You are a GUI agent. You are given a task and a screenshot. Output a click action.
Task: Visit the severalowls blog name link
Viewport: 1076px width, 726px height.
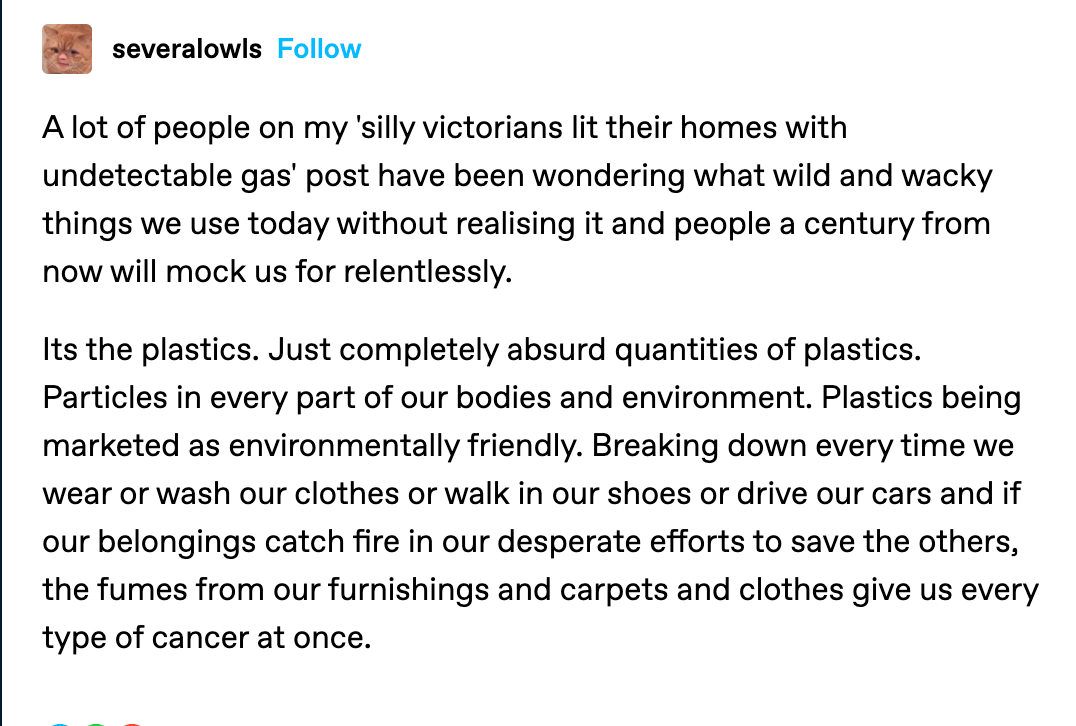(x=187, y=49)
